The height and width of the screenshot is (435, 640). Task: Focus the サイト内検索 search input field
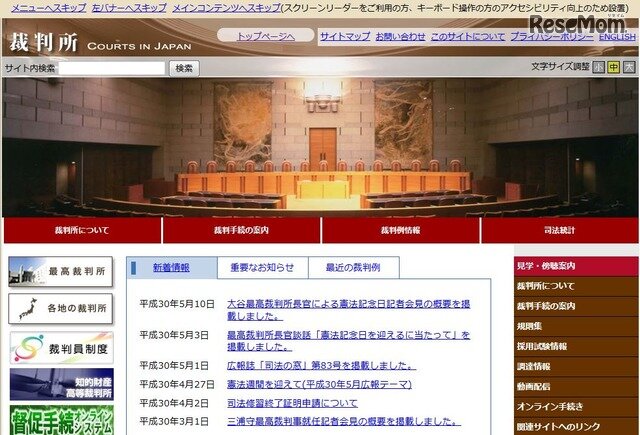(x=112, y=69)
